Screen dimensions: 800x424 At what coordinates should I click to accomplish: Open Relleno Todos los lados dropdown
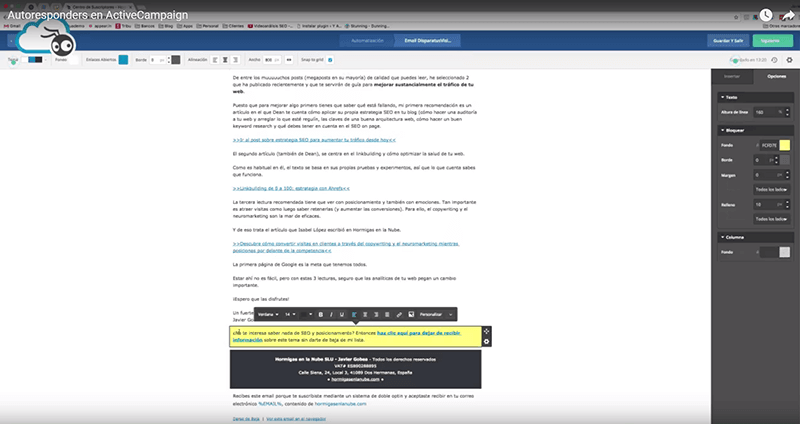click(771, 219)
